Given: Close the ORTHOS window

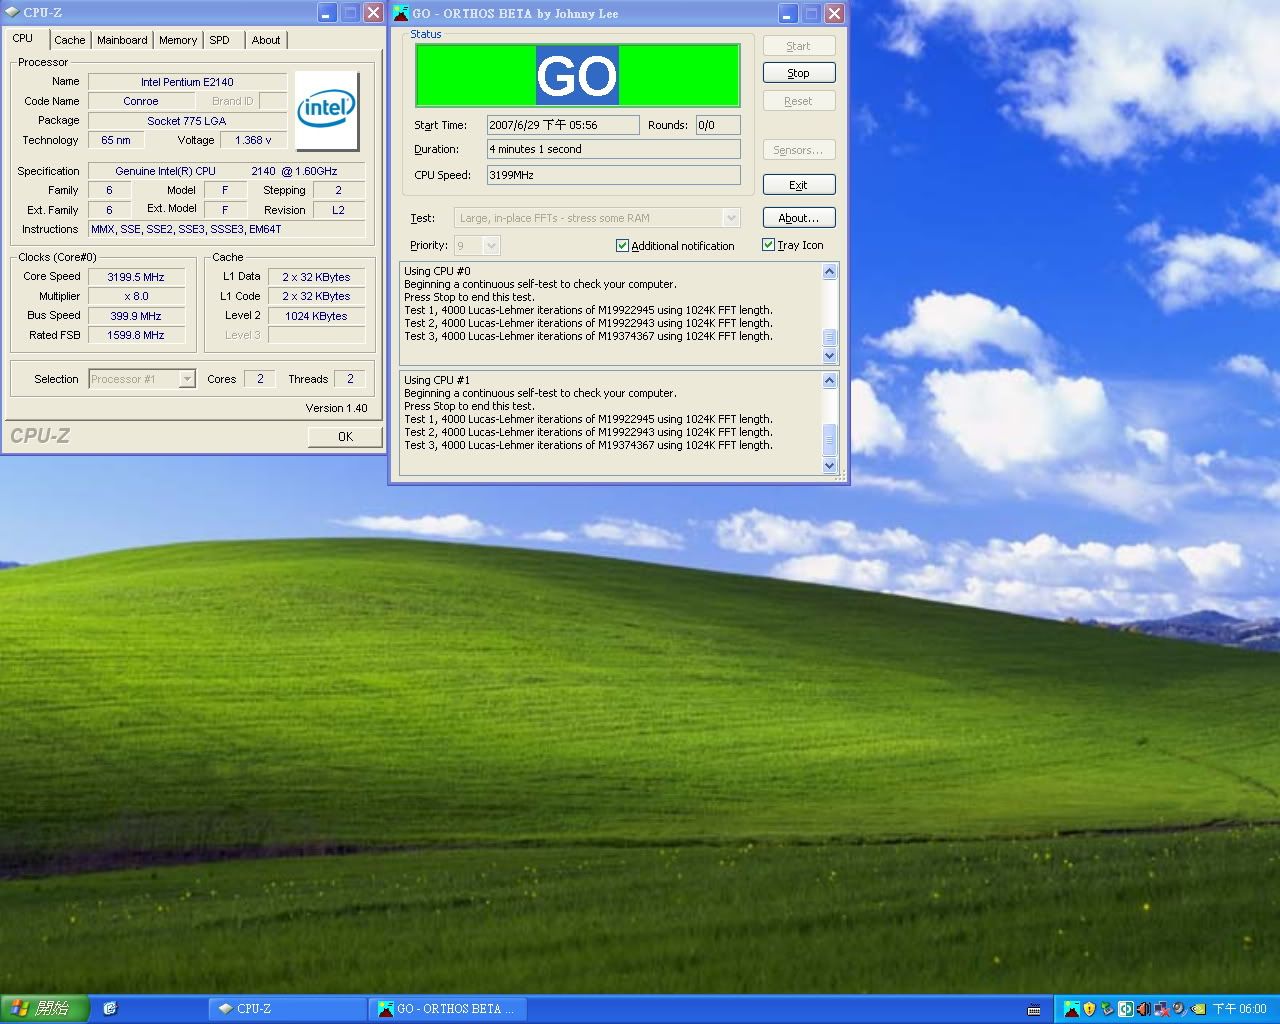Looking at the screenshot, I should 834,13.
